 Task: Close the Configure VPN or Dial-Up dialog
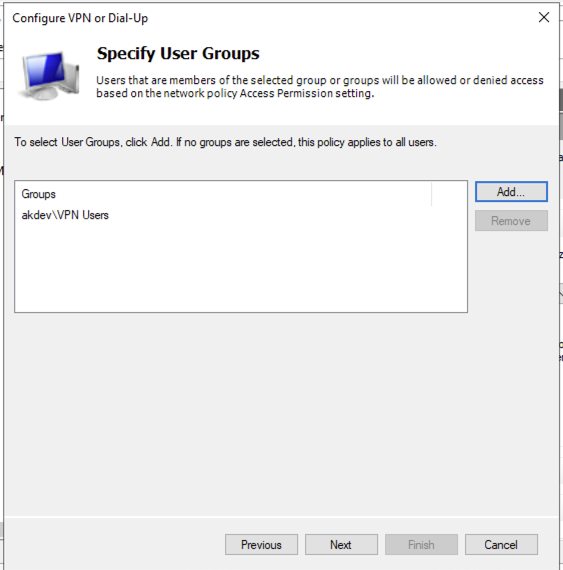click(x=544, y=17)
